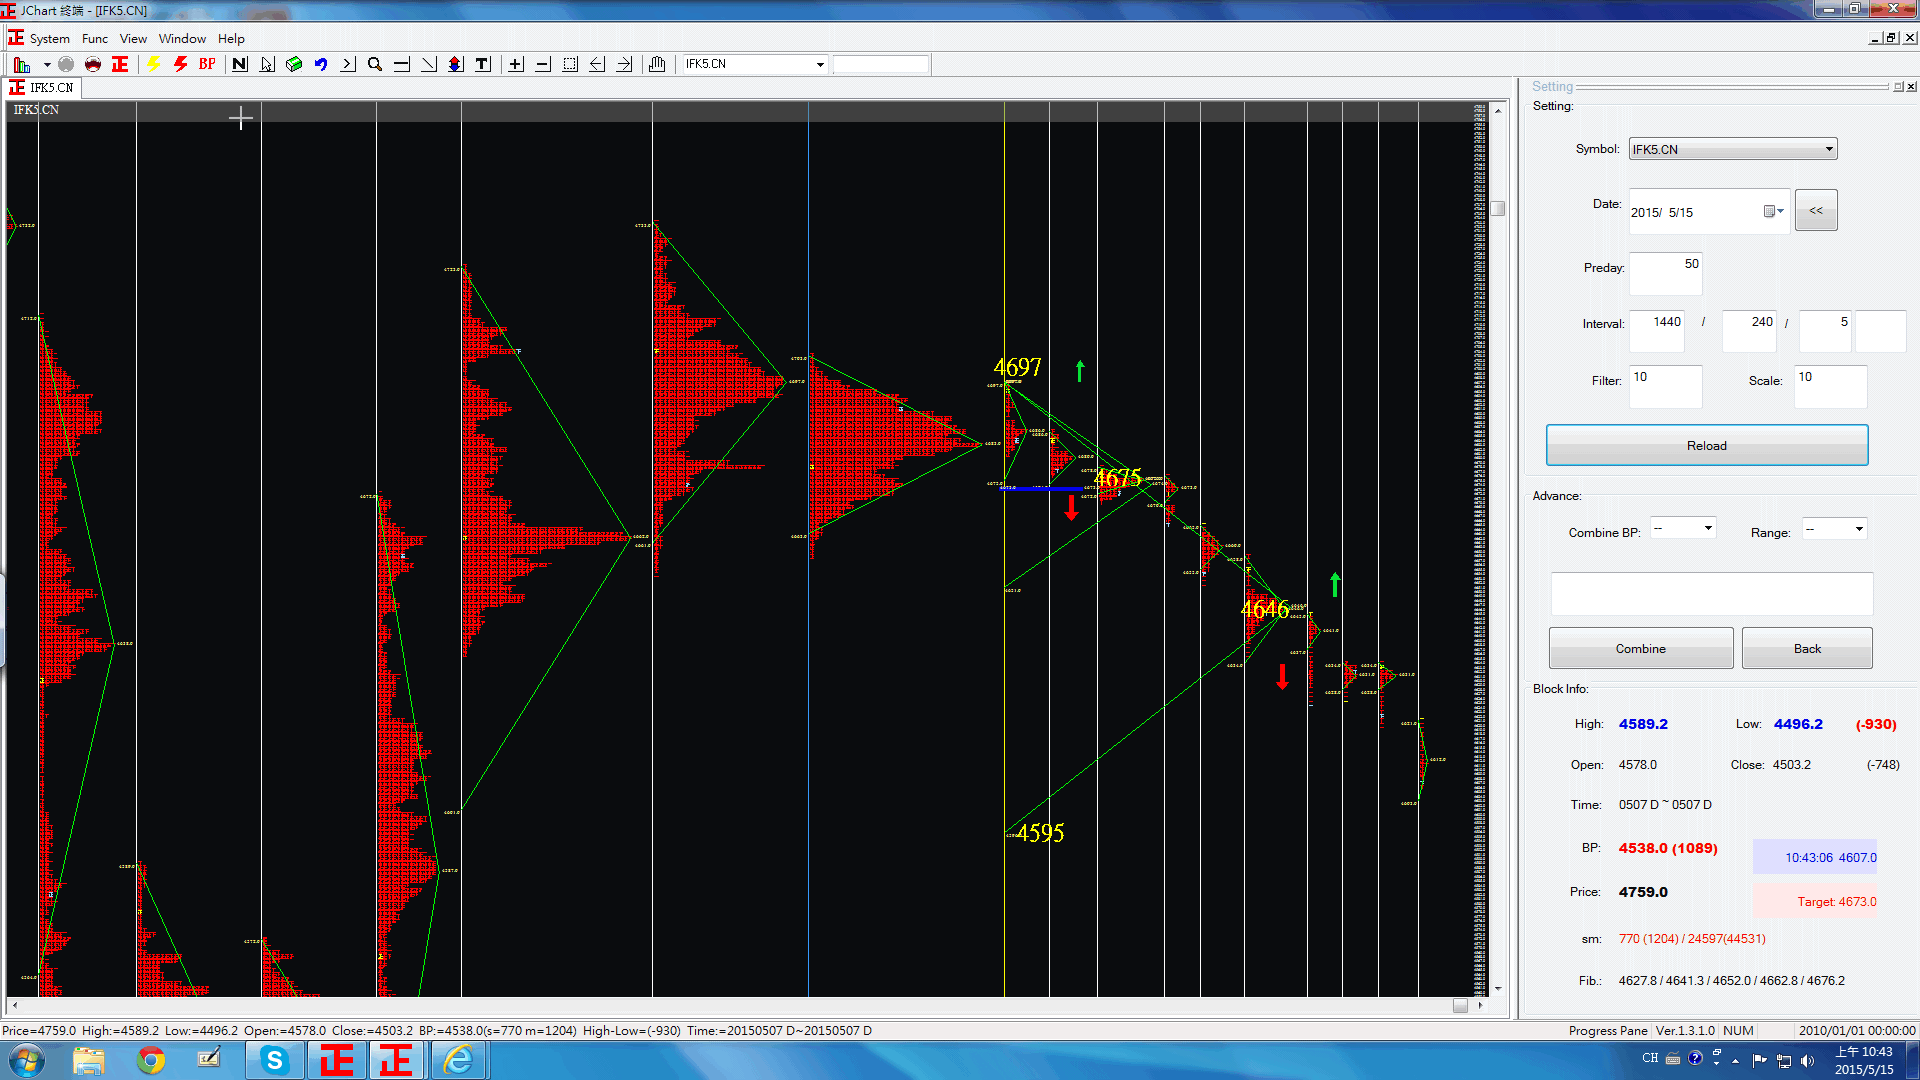This screenshot has height=1080, width=1920.
Task: Open the Windows Start menu
Action: (x=26, y=1060)
